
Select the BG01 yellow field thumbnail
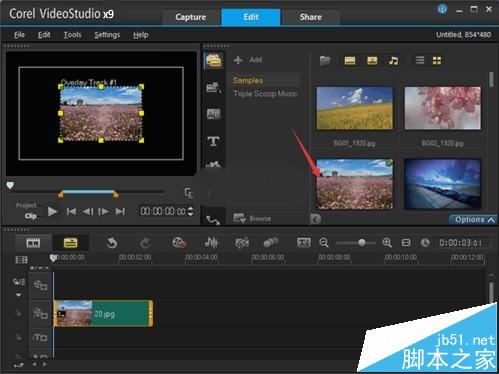click(x=354, y=108)
